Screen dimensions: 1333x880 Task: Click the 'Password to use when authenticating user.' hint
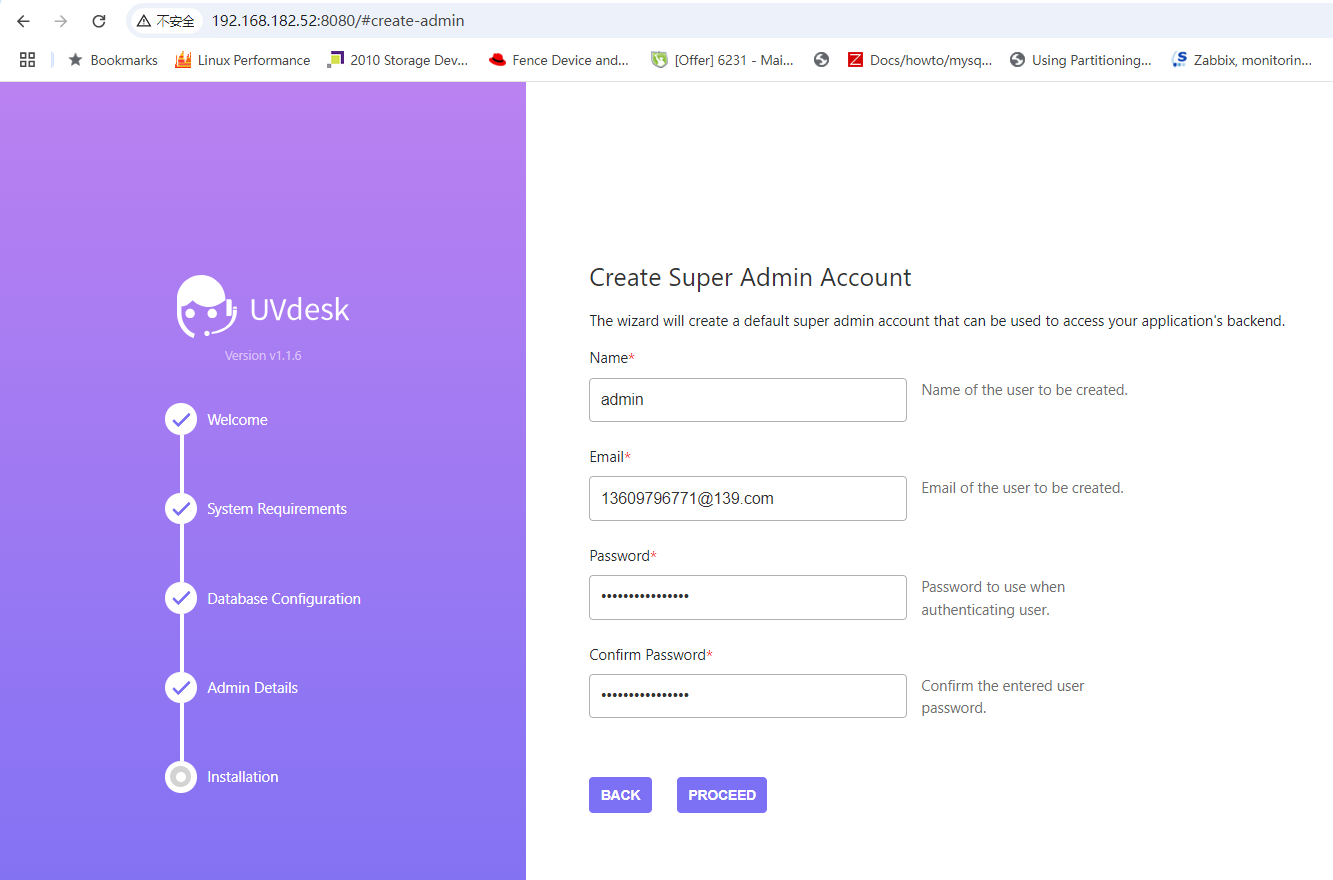[x=994, y=598]
